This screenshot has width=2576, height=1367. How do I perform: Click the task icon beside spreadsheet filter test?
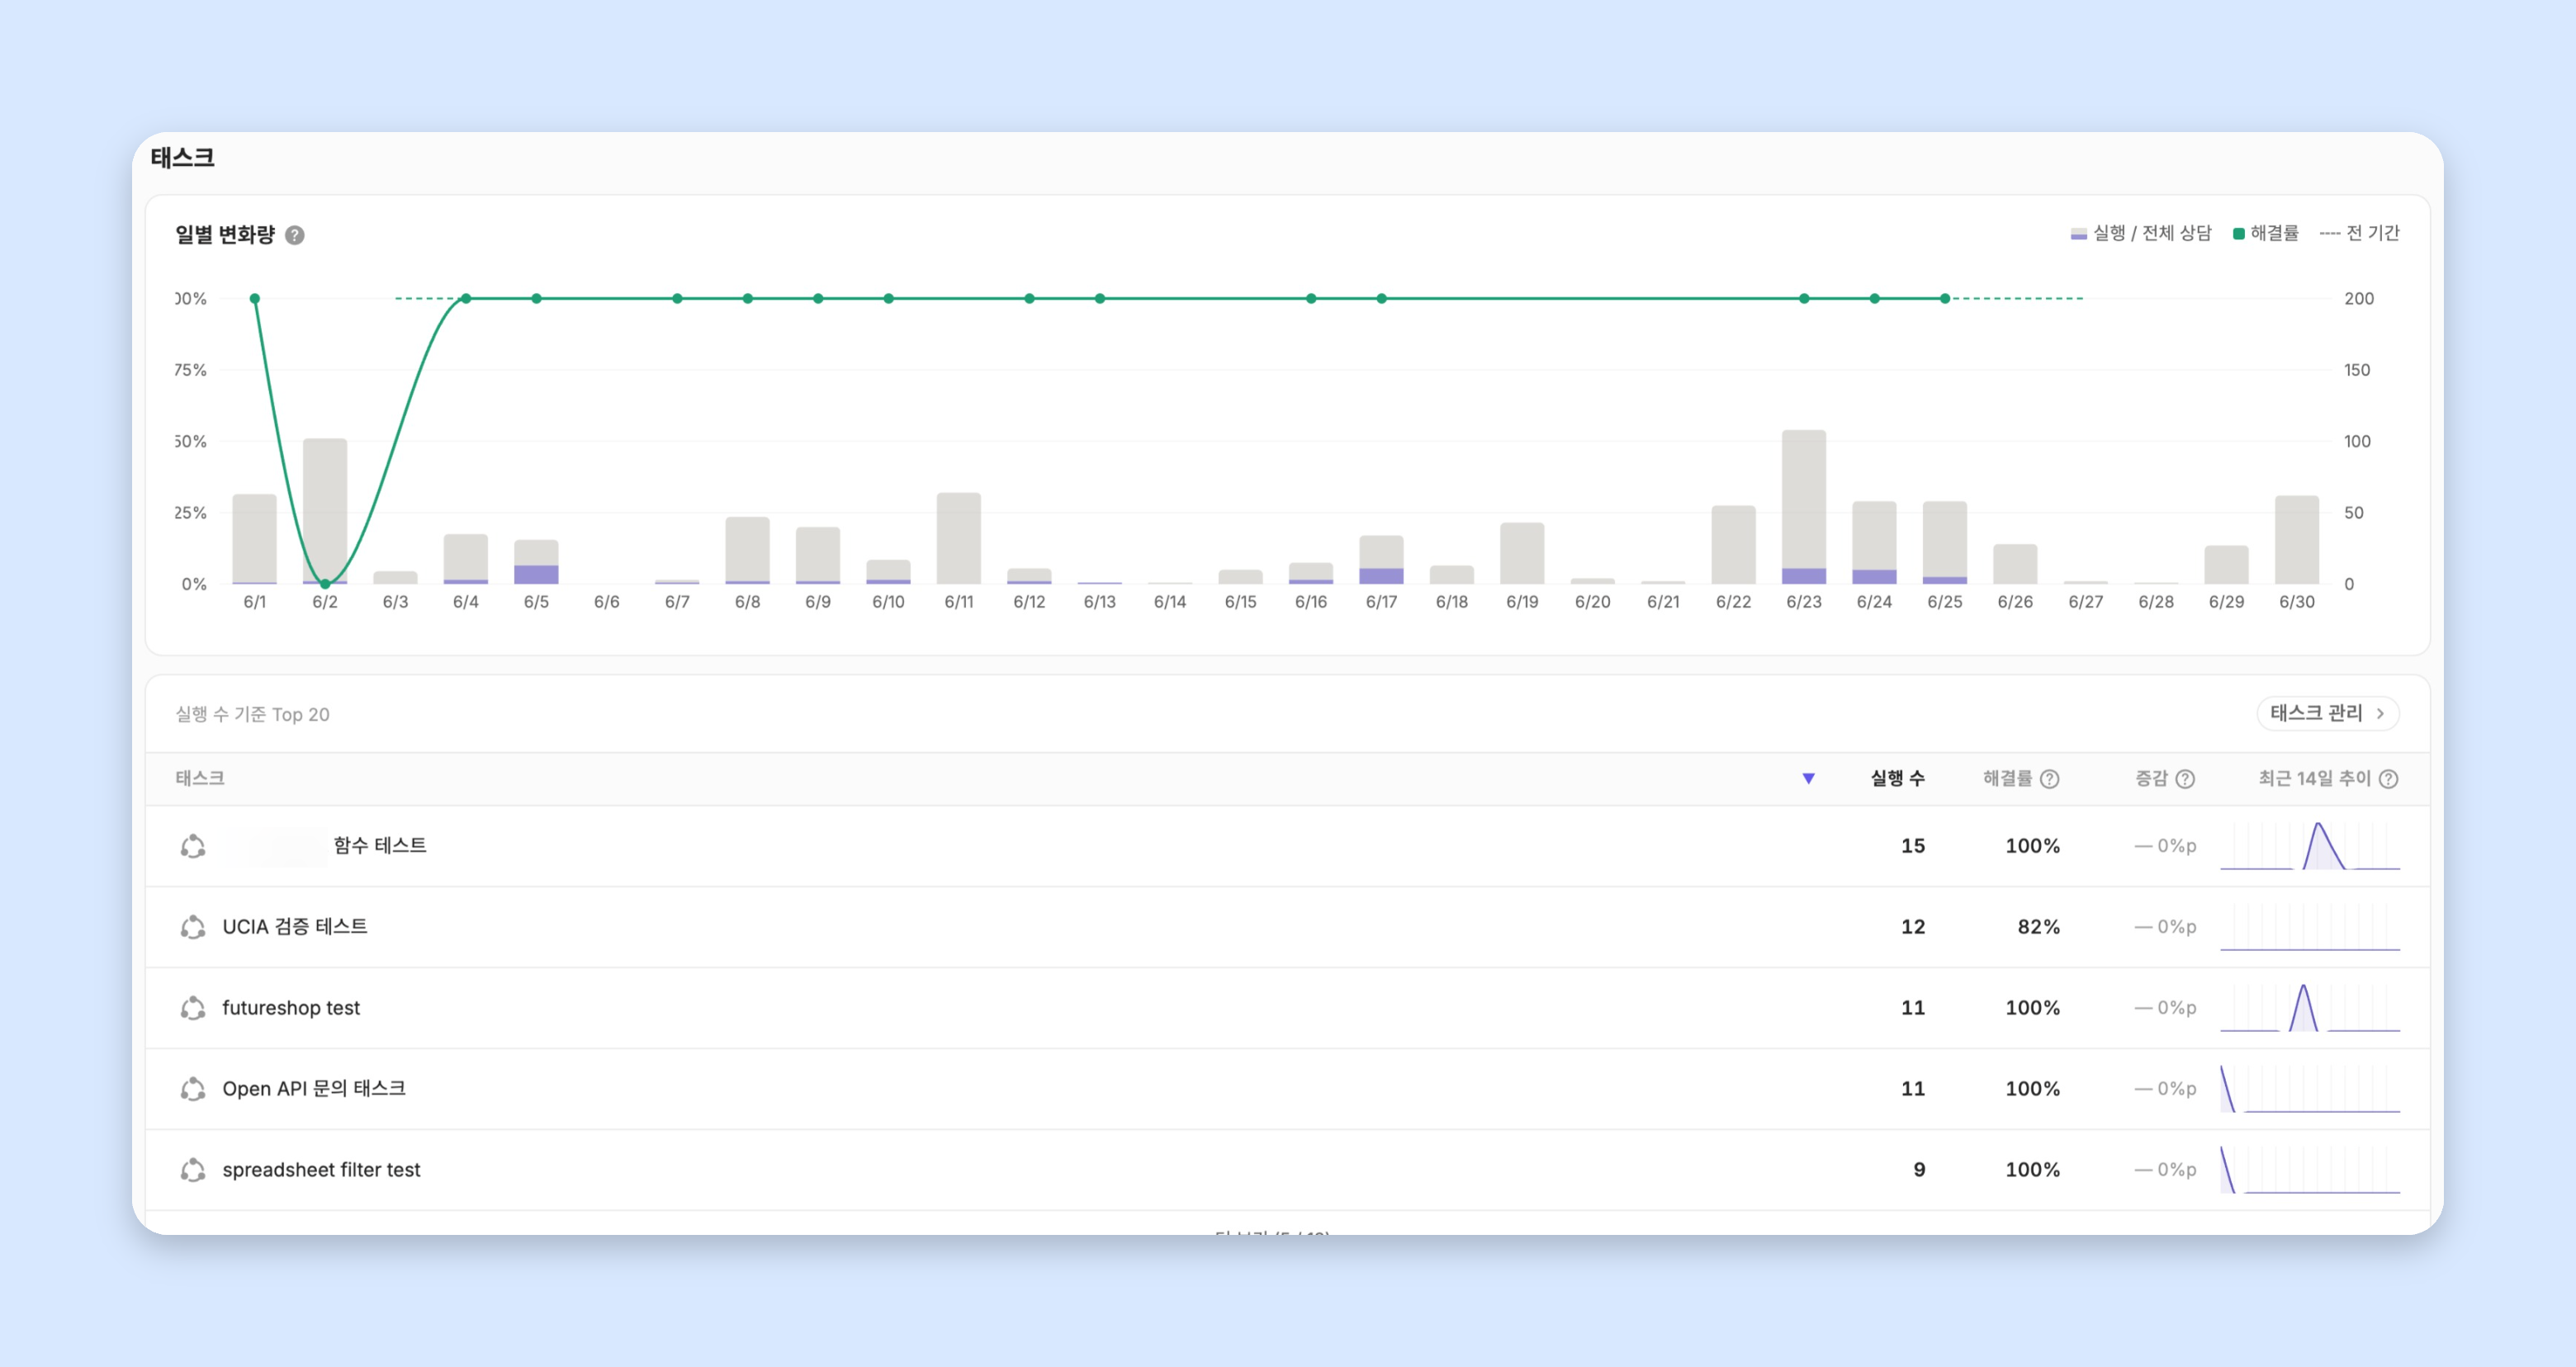pyautogui.click(x=193, y=1170)
